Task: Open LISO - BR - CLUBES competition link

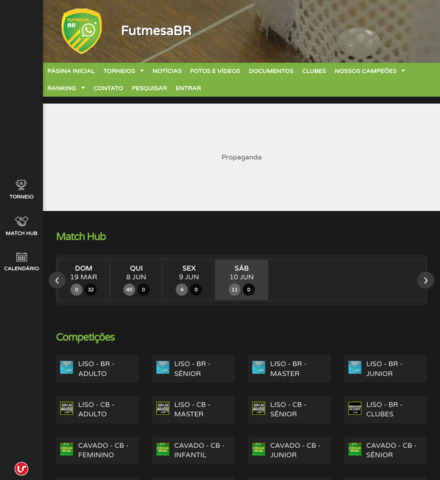Action: click(x=385, y=409)
